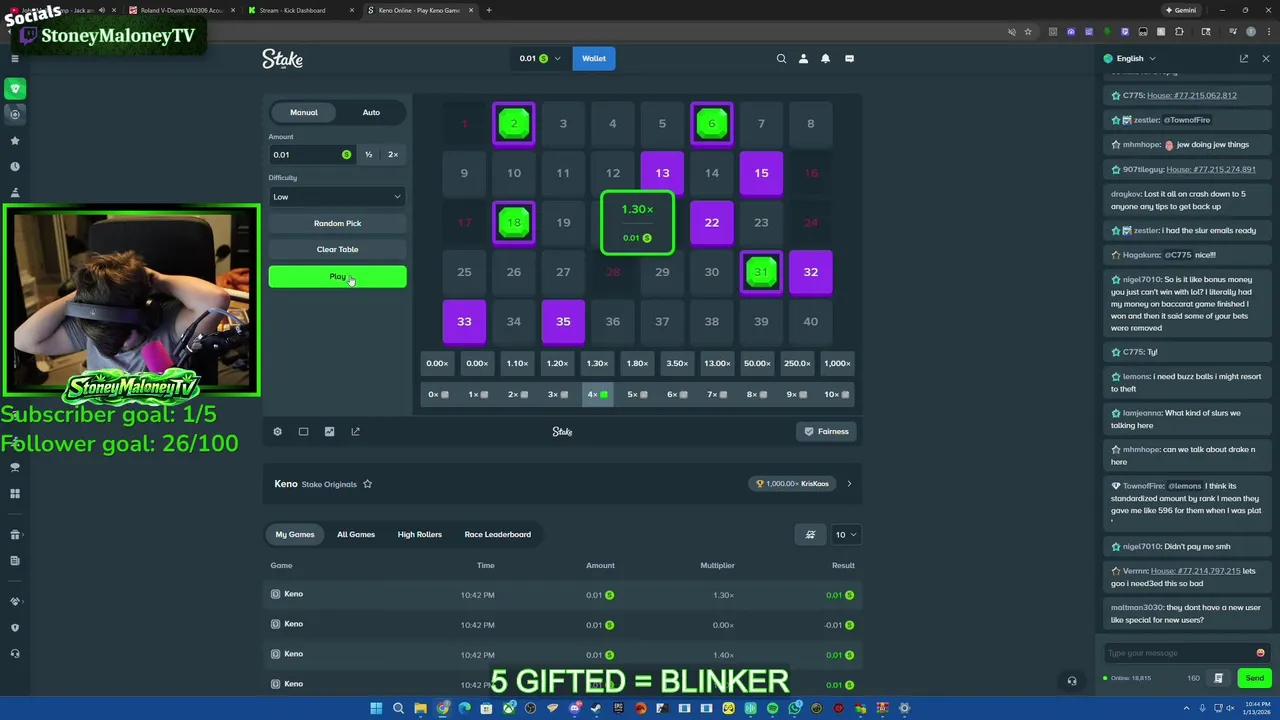This screenshot has height=720, width=1280.
Task: Open the High Rollers tab
Action: (420, 534)
